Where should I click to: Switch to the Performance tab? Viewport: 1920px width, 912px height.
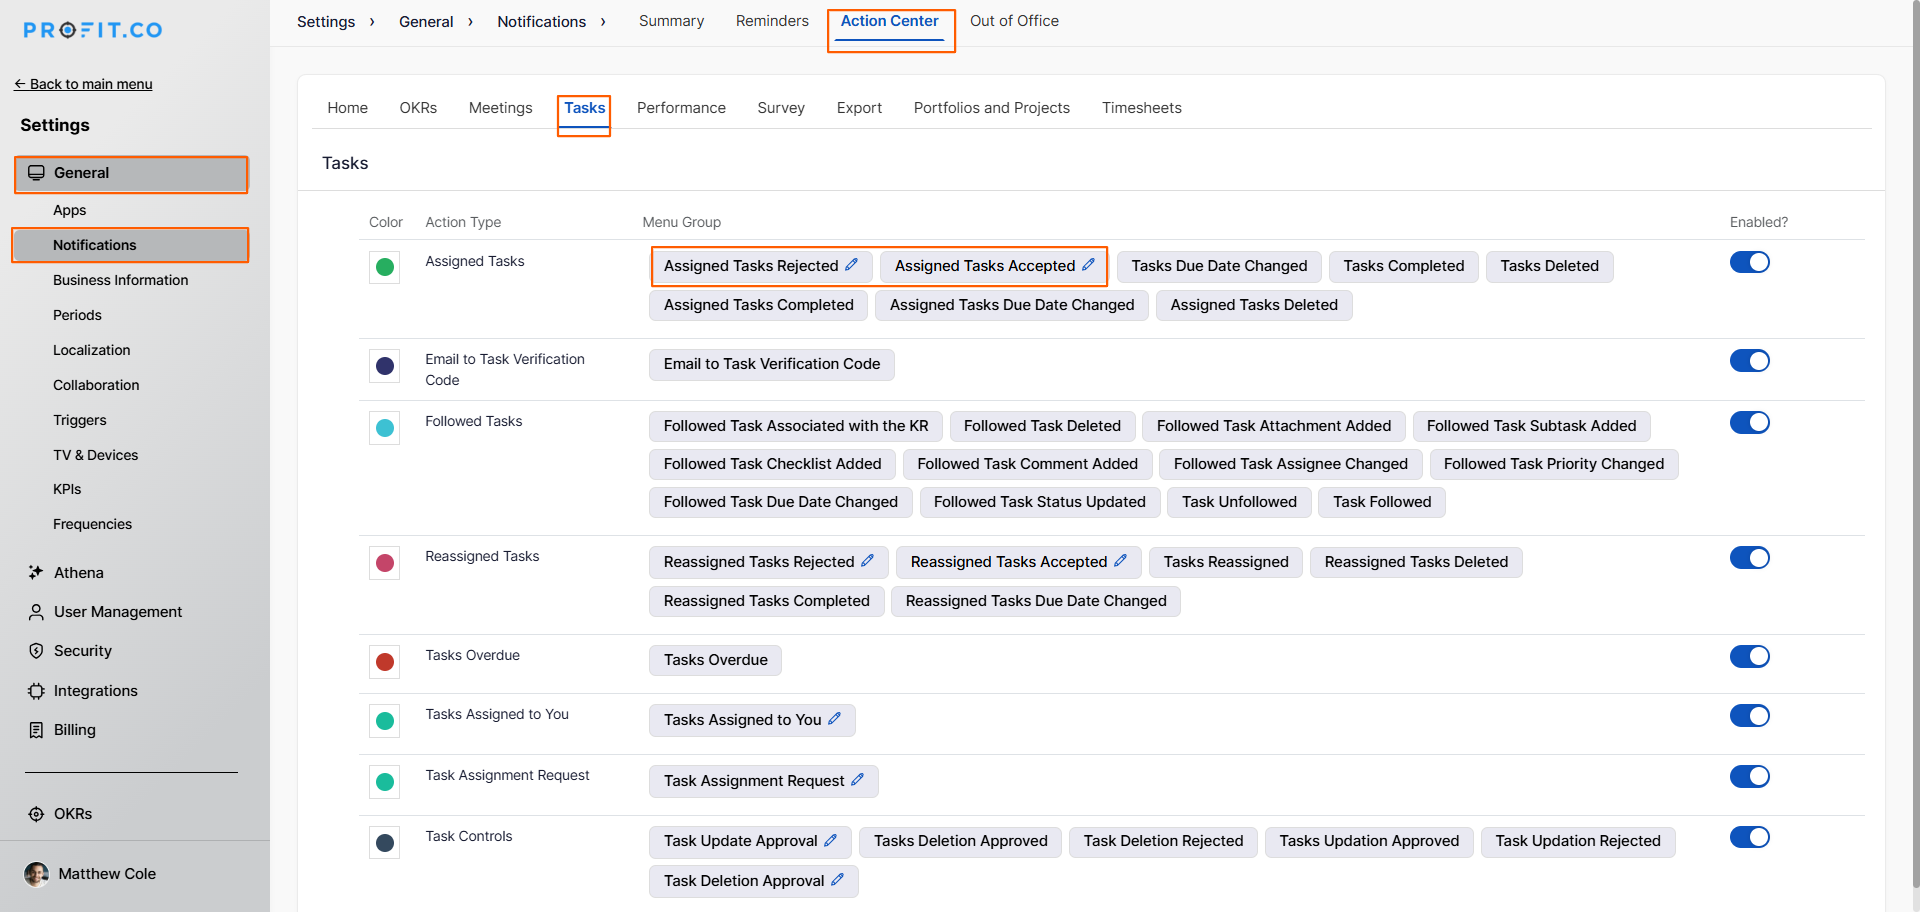pos(681,108)
